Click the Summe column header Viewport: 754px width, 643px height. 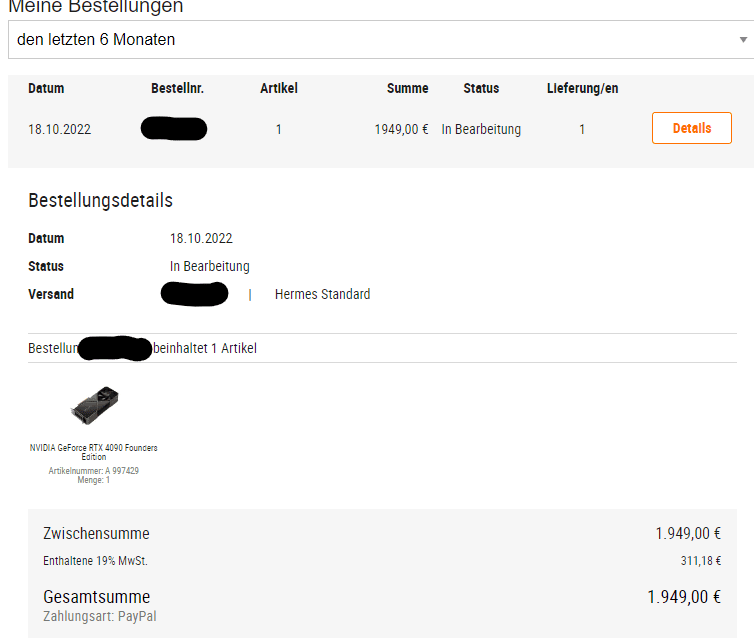[407, 88]
